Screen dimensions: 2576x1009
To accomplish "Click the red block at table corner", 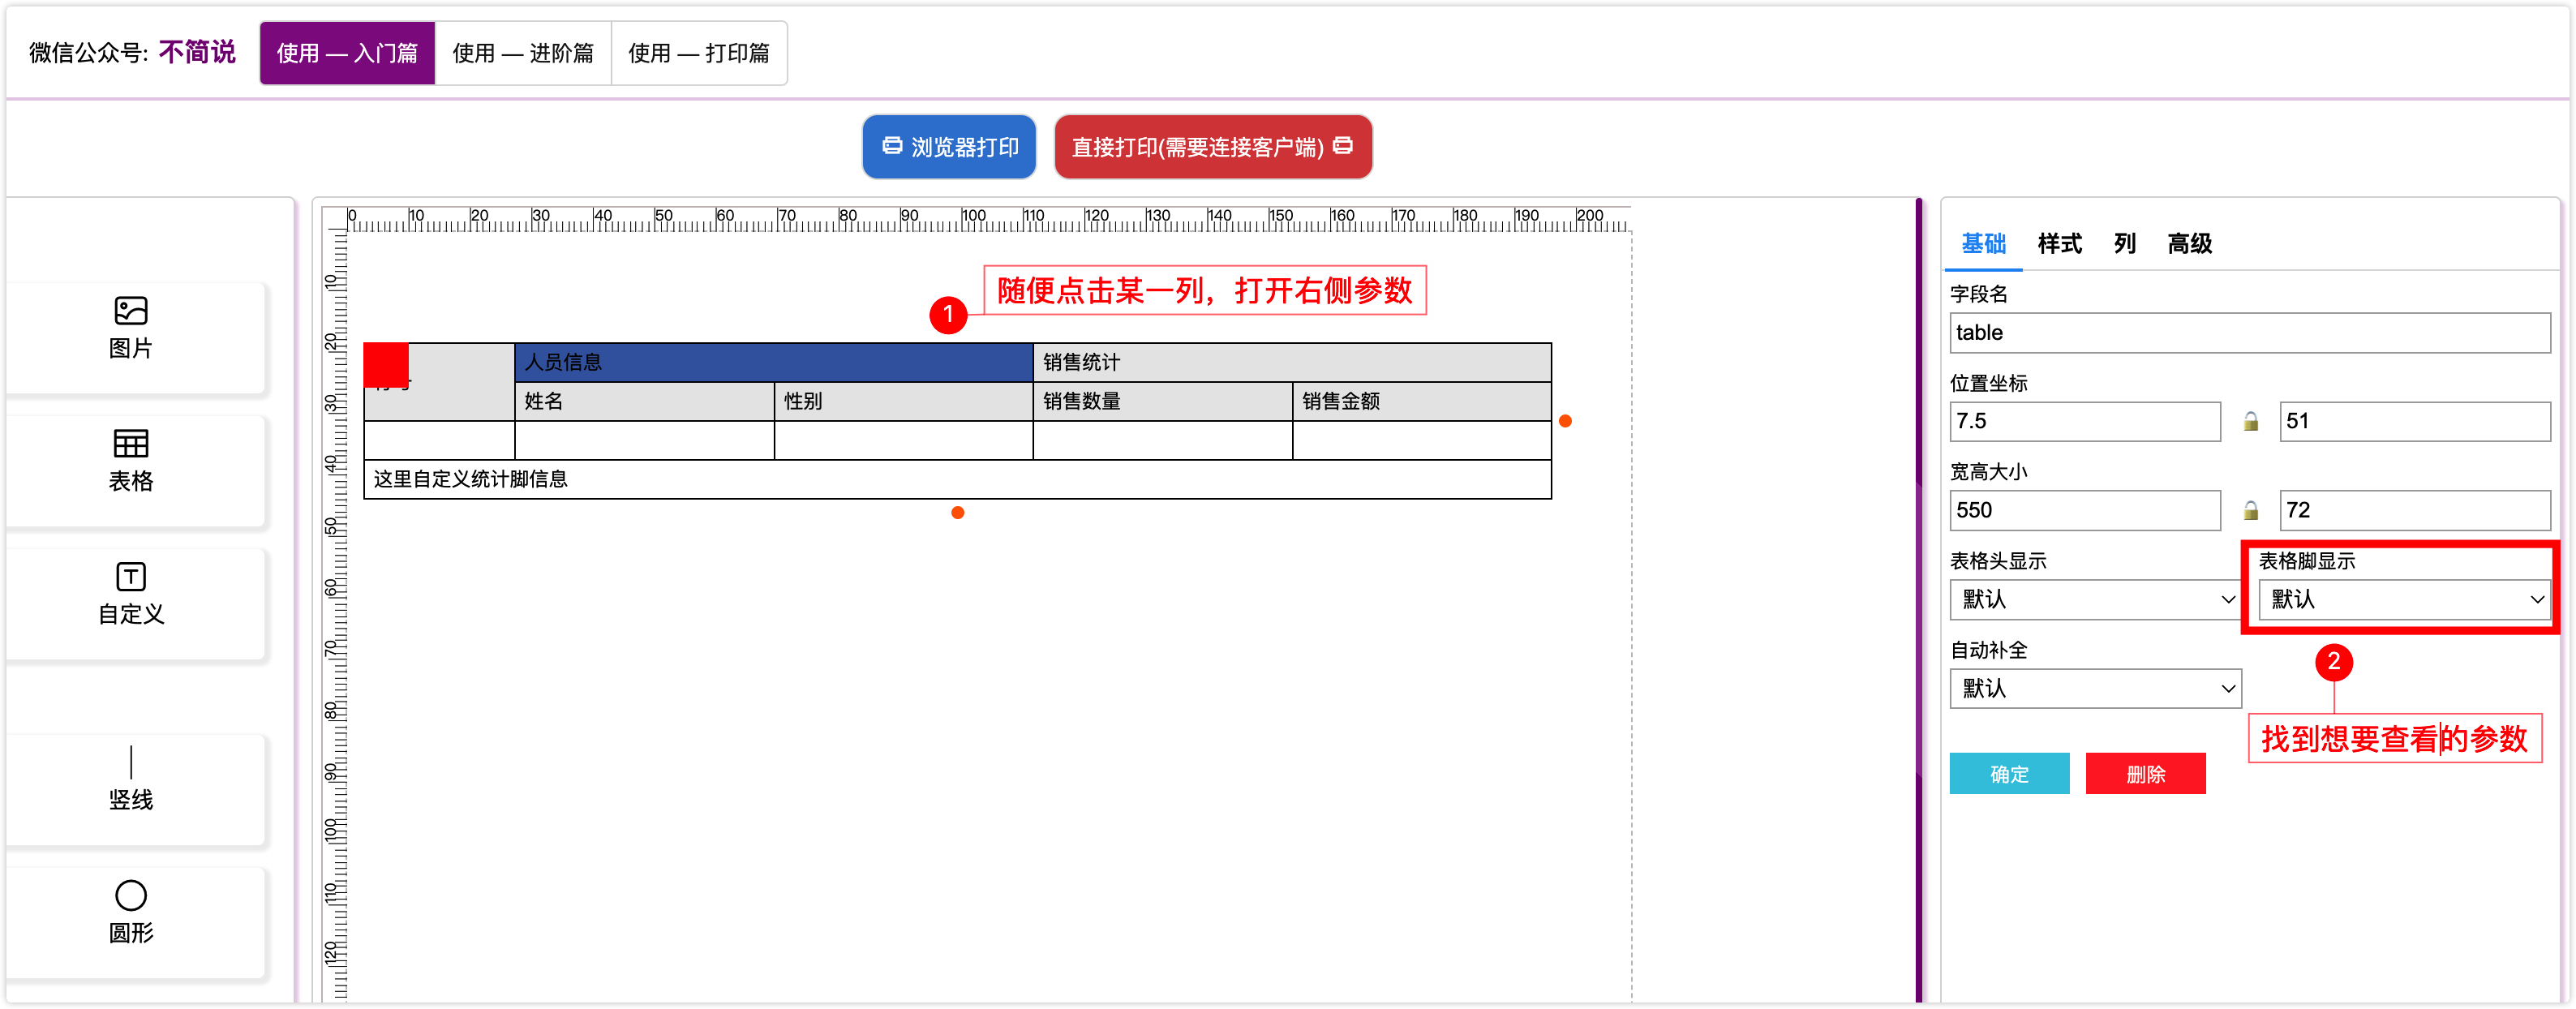I will coord(386,364).
